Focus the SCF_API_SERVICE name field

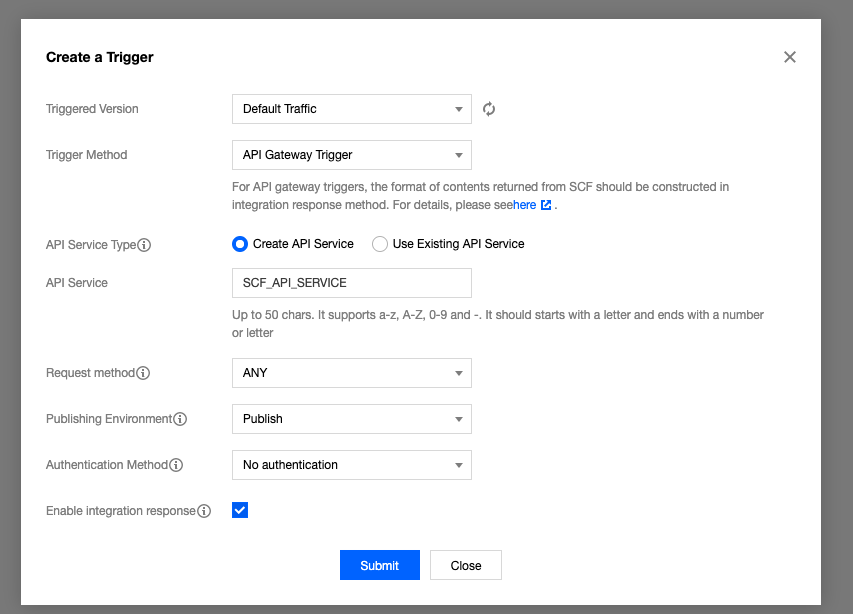coord(351,283)
